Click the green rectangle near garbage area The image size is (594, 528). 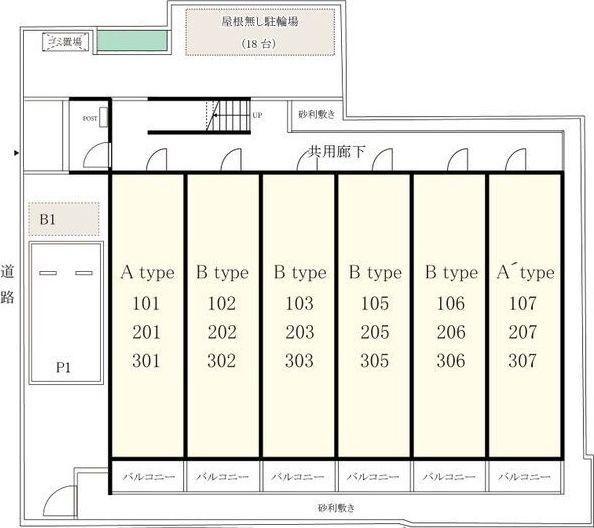click(x=132, y=41)
